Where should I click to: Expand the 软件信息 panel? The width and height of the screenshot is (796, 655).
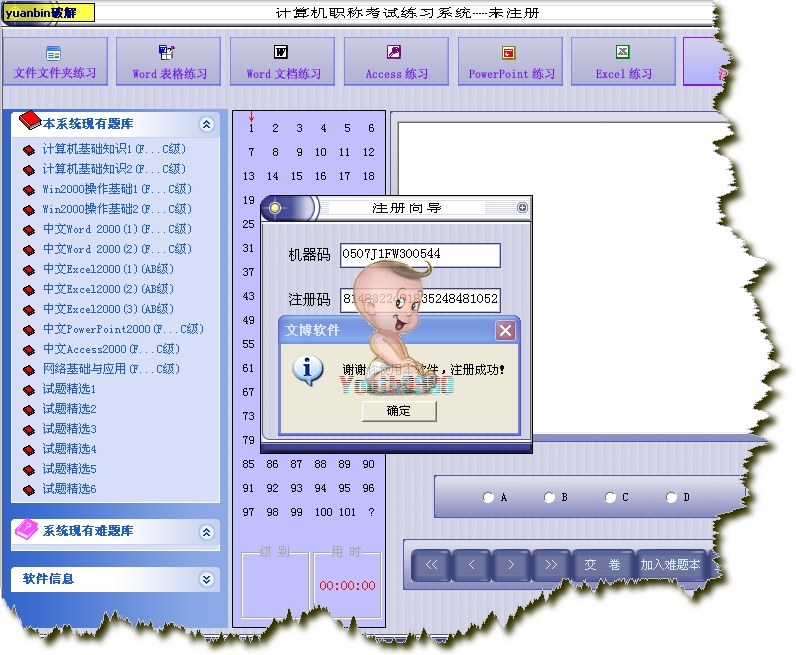206,579
